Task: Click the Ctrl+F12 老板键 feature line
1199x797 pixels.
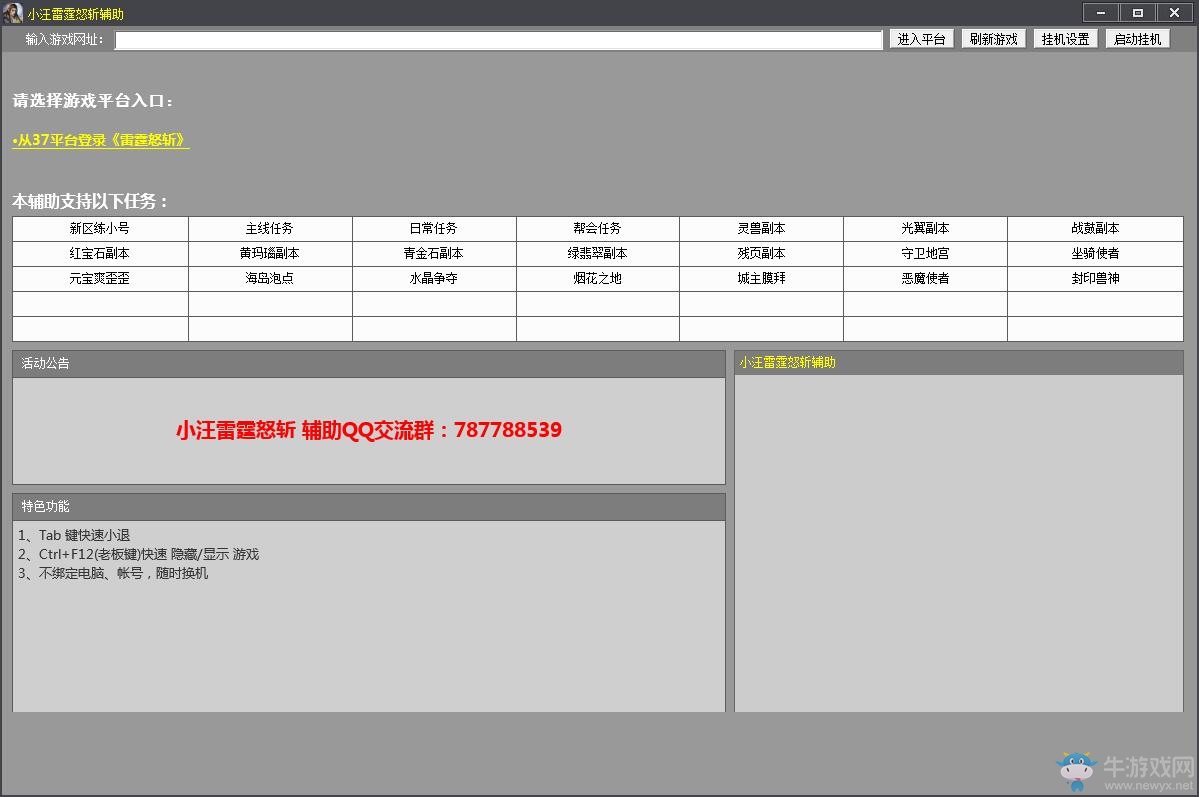Action: [138, 555]
